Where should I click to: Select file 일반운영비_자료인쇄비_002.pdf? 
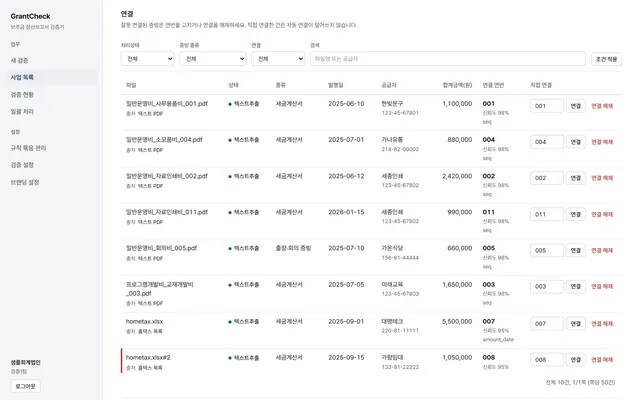coord(167,176)
